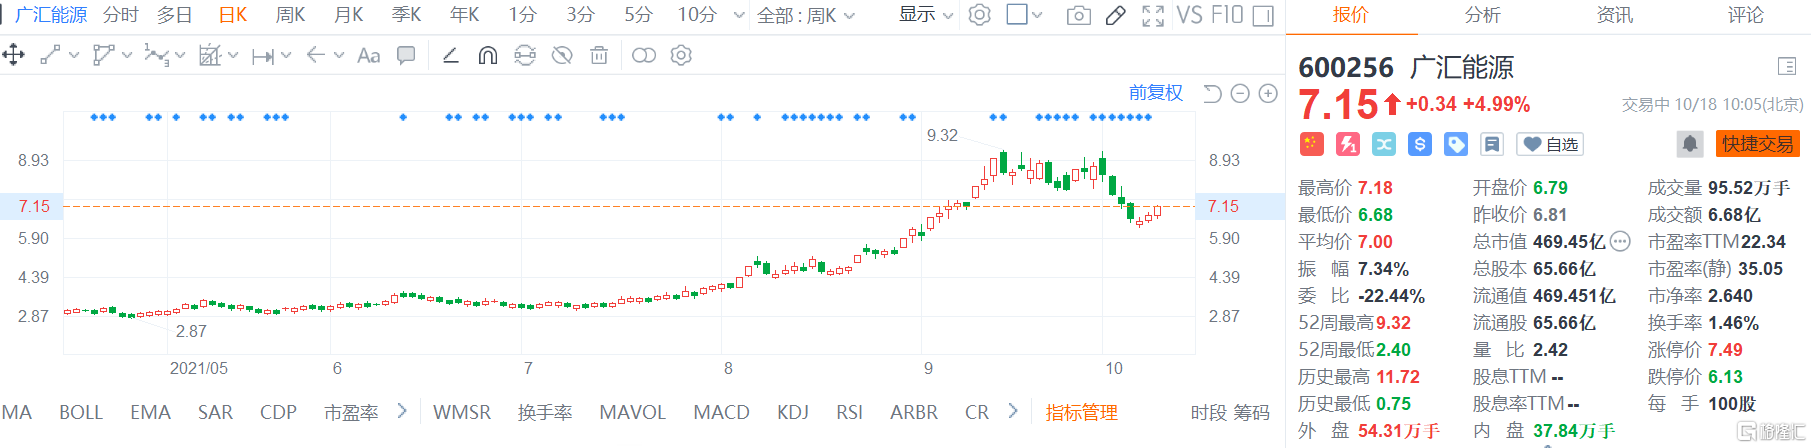Screen dimensions: 1812x448
Task: Select the polygon shape drawing tool
Action: click(x=103, y=55)
